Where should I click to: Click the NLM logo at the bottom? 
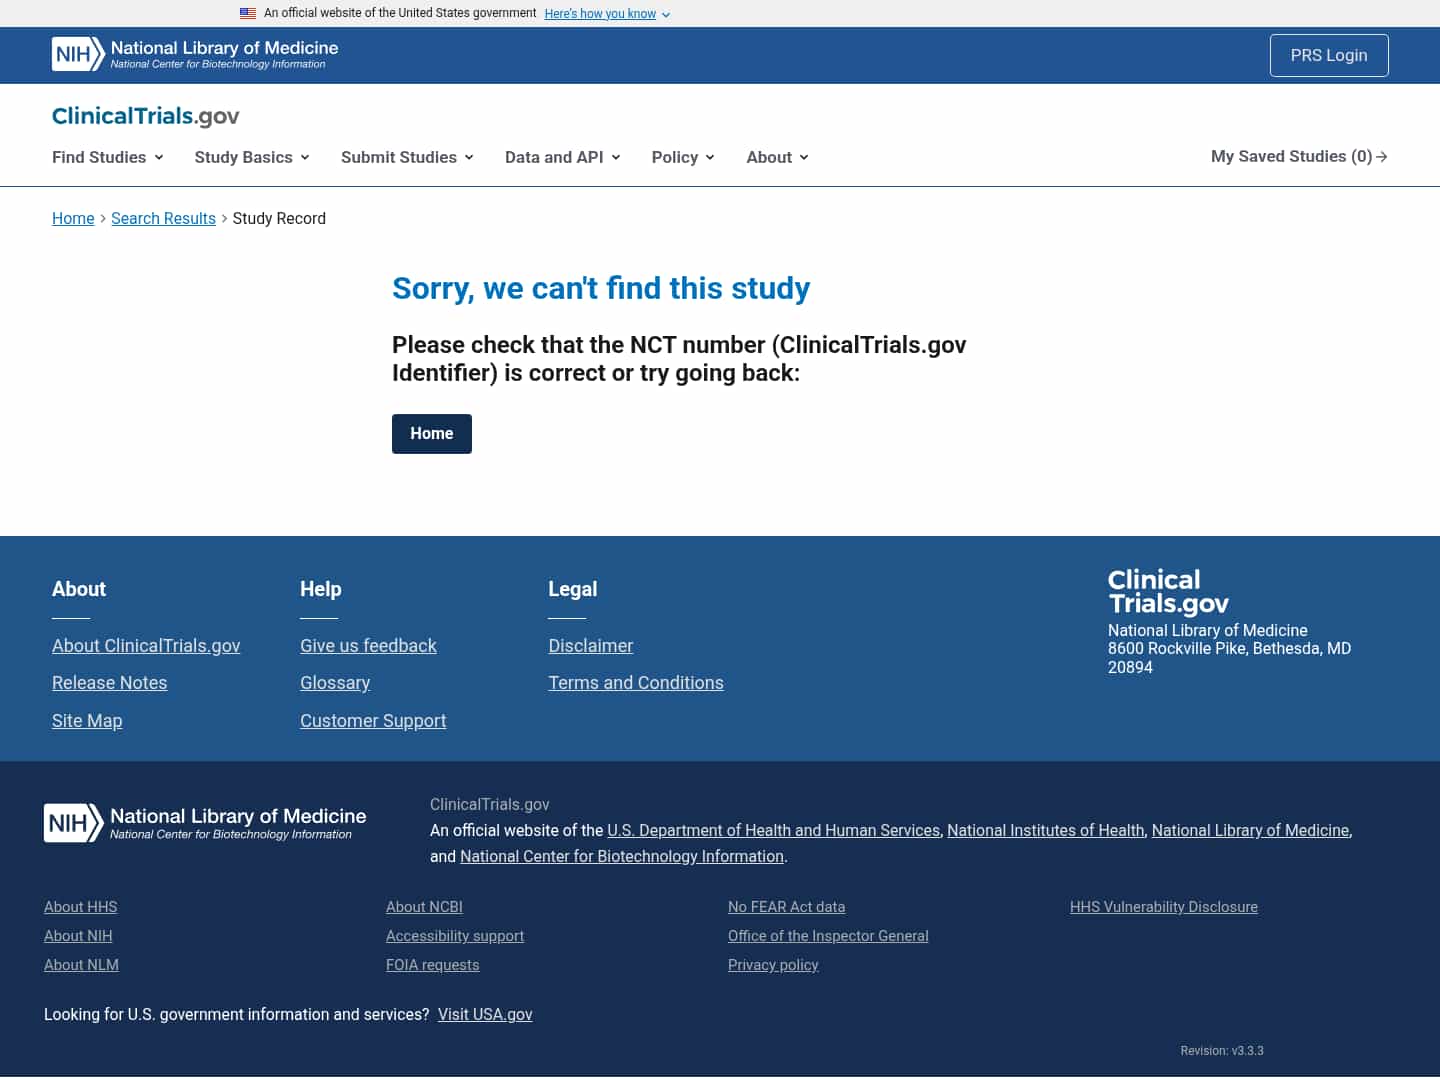pos(204,822)
